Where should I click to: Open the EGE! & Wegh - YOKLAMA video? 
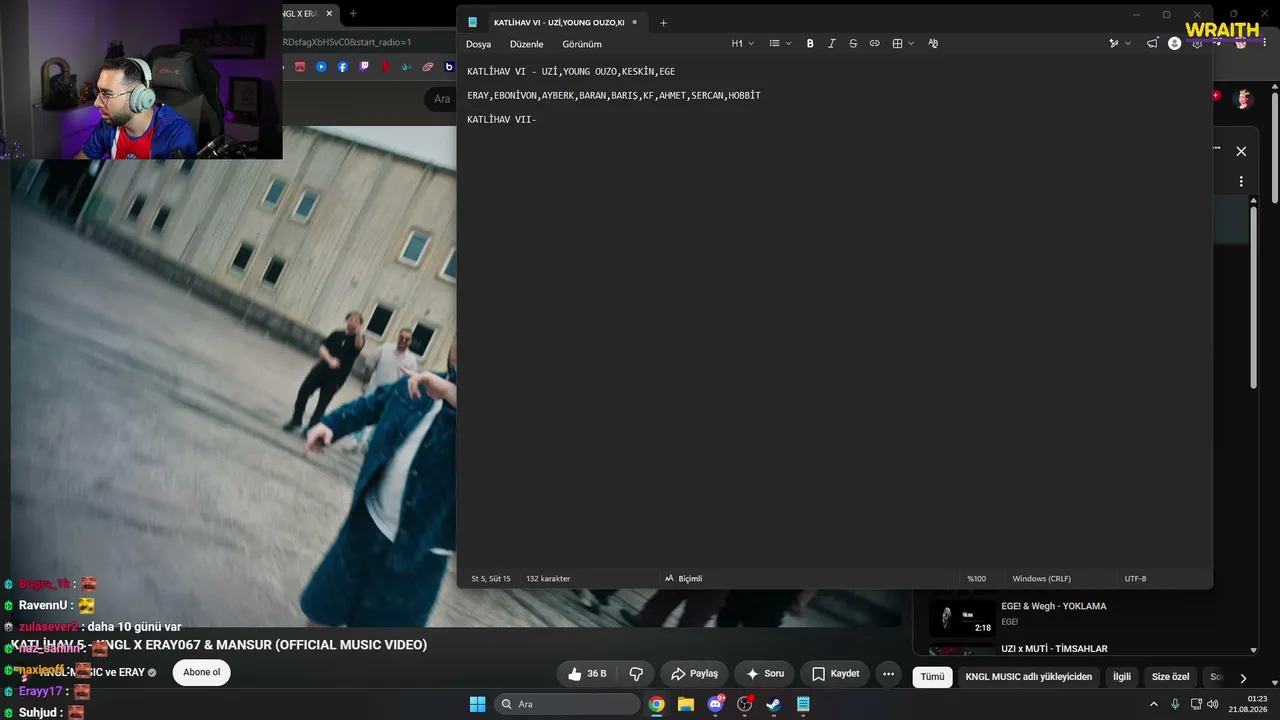[1054, 606]
